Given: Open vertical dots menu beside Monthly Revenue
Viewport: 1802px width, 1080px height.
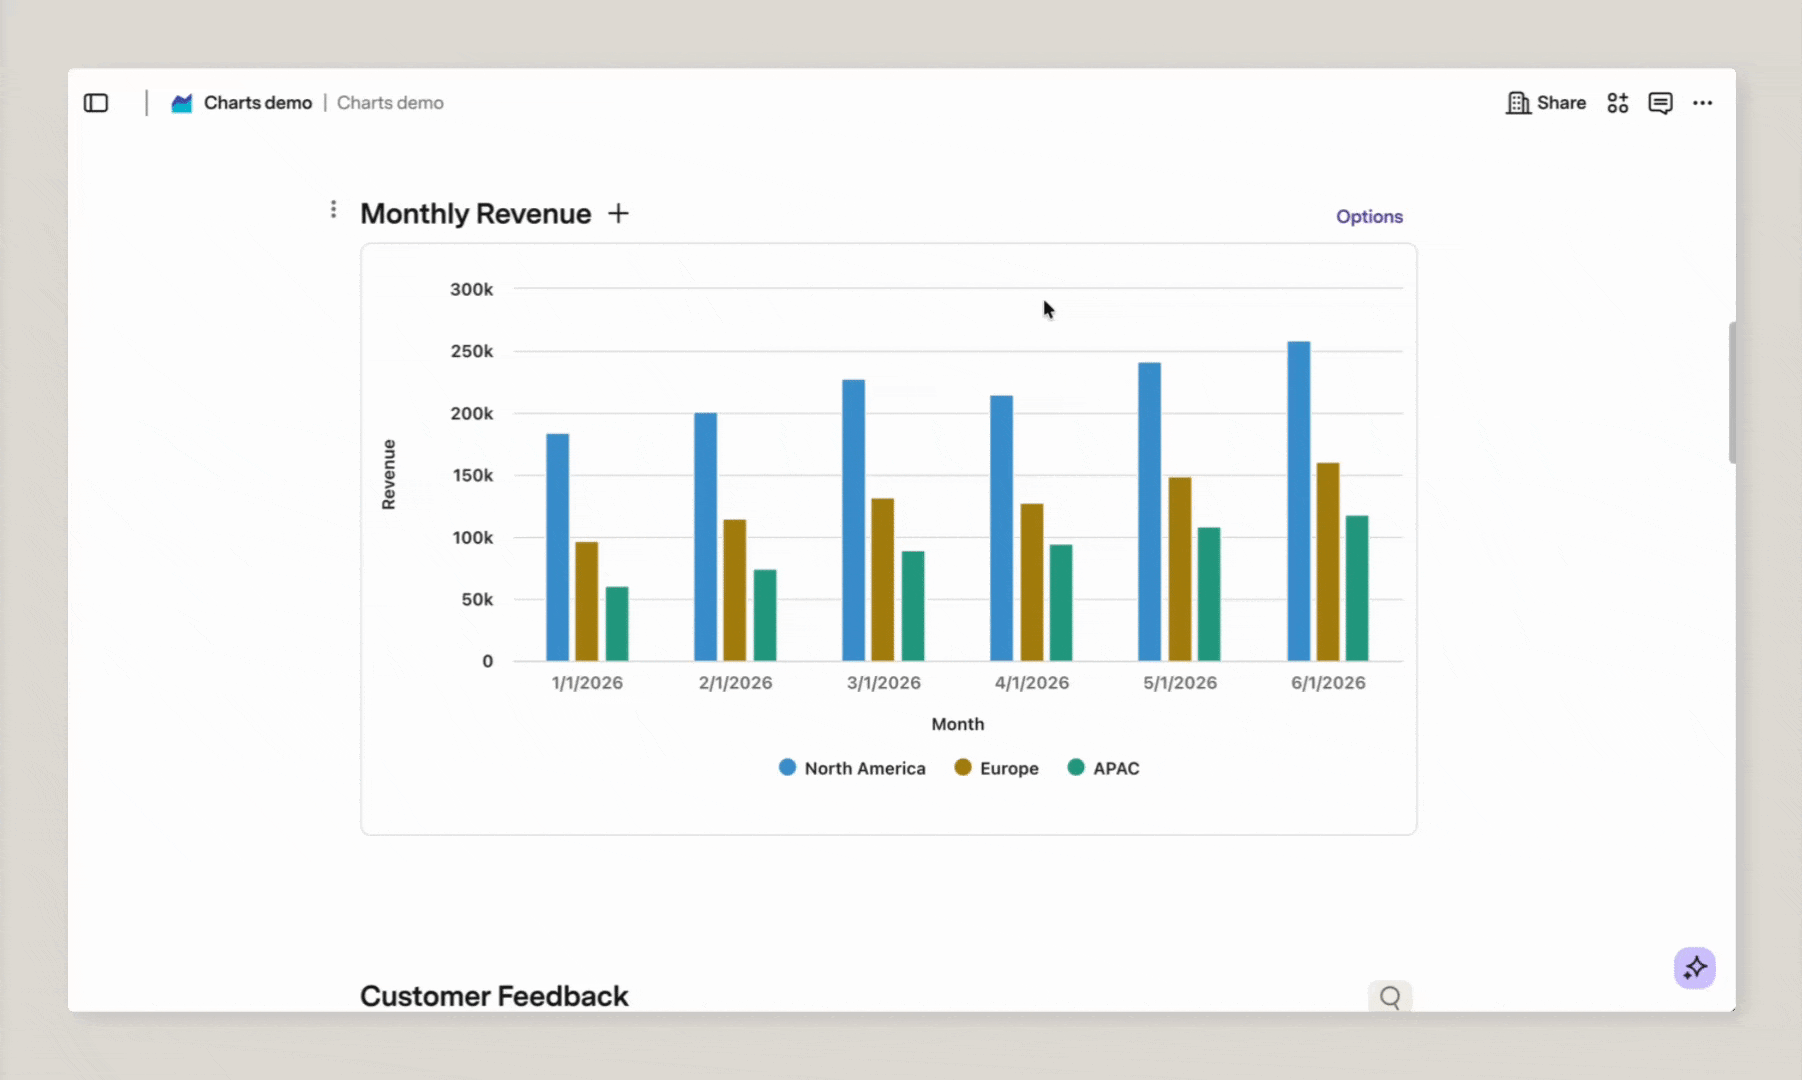Looking at the screenshot, I should [x=333, y=210].
